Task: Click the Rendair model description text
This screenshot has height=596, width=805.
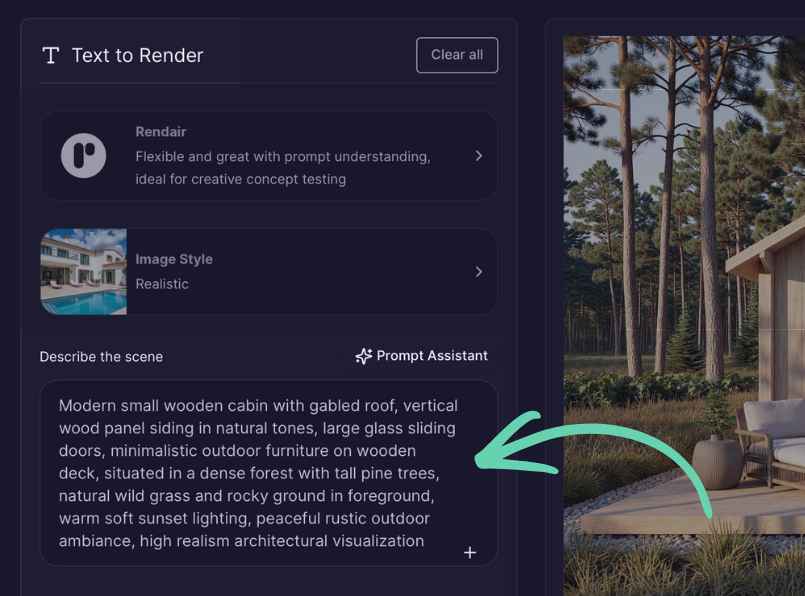Action: 283,168
